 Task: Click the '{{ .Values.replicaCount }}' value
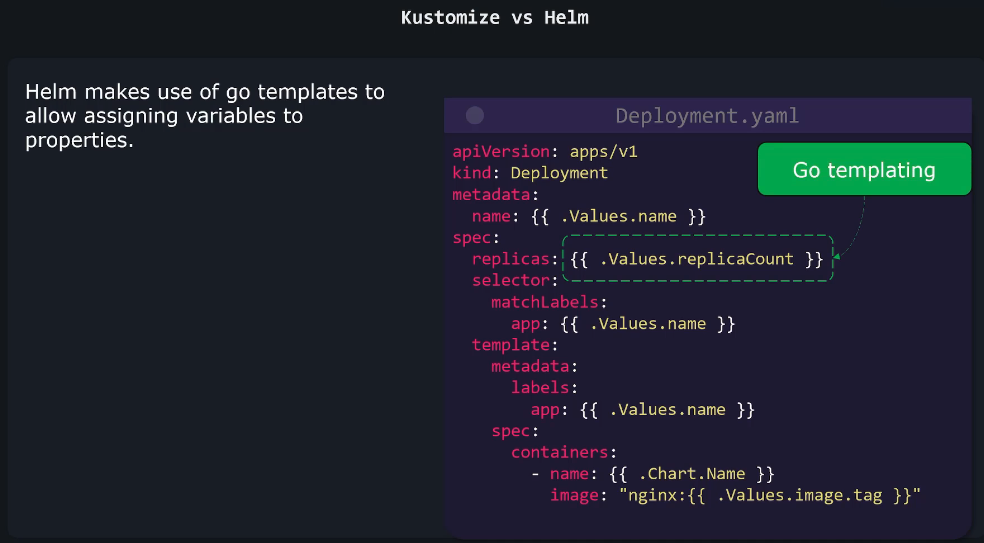[x=697, y=259]
